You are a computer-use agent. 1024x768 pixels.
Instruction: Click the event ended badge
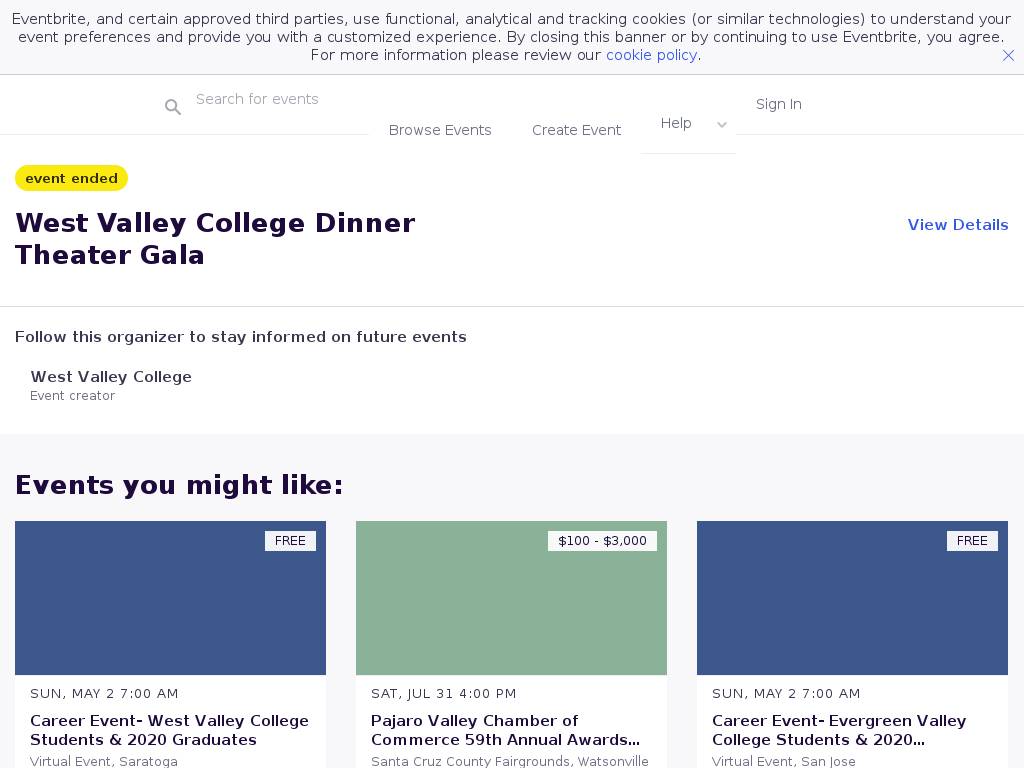(x=71, y=178)
